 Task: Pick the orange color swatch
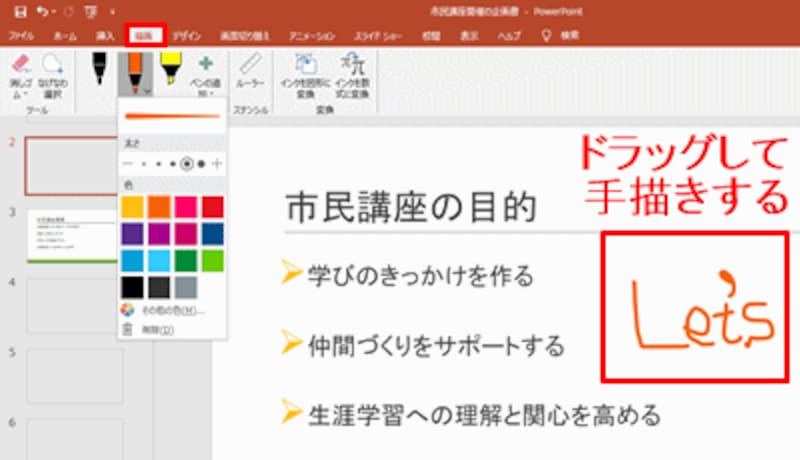(x=159, y=207)
